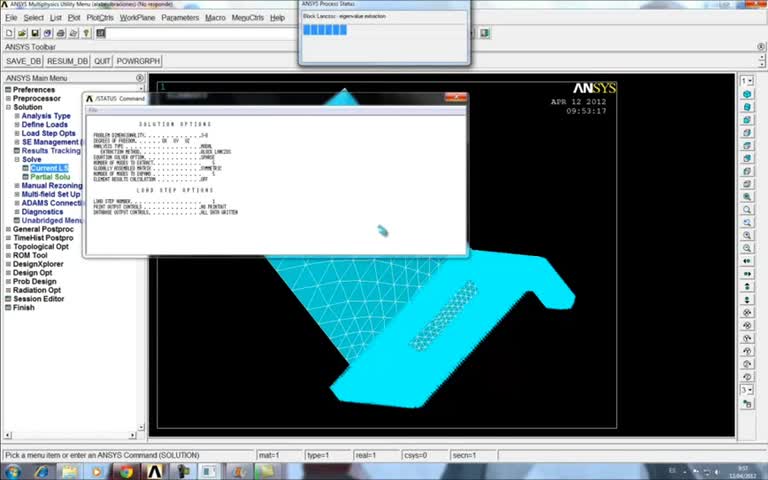
Task: Expand the Preprocessor tree node
Action: point(8,98)
